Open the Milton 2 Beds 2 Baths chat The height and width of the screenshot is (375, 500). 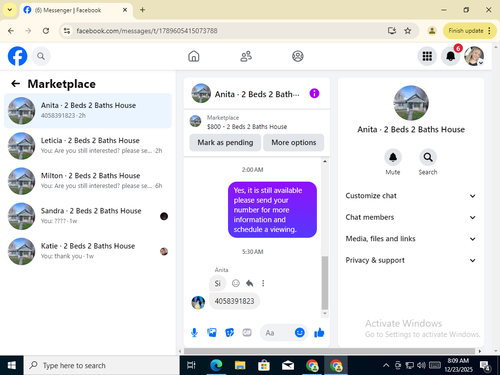point(88,181)
